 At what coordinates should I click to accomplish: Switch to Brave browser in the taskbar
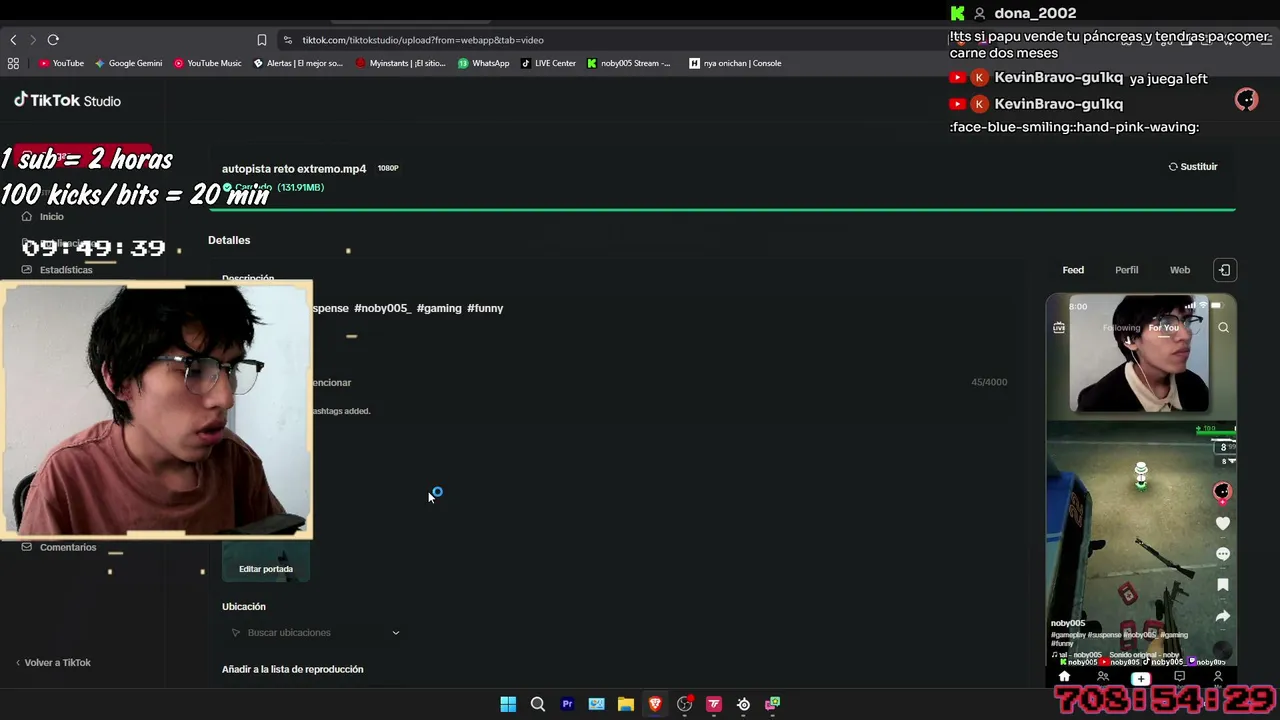(655, 704)
